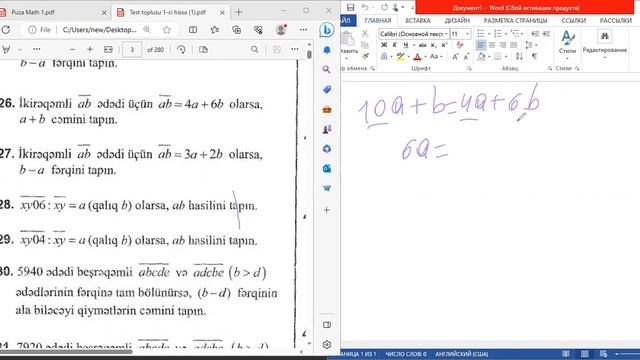Screen dimensions: 640x360
Task: Open Shopping tag in Edge sidebar
Action: (x=327, y=89)
